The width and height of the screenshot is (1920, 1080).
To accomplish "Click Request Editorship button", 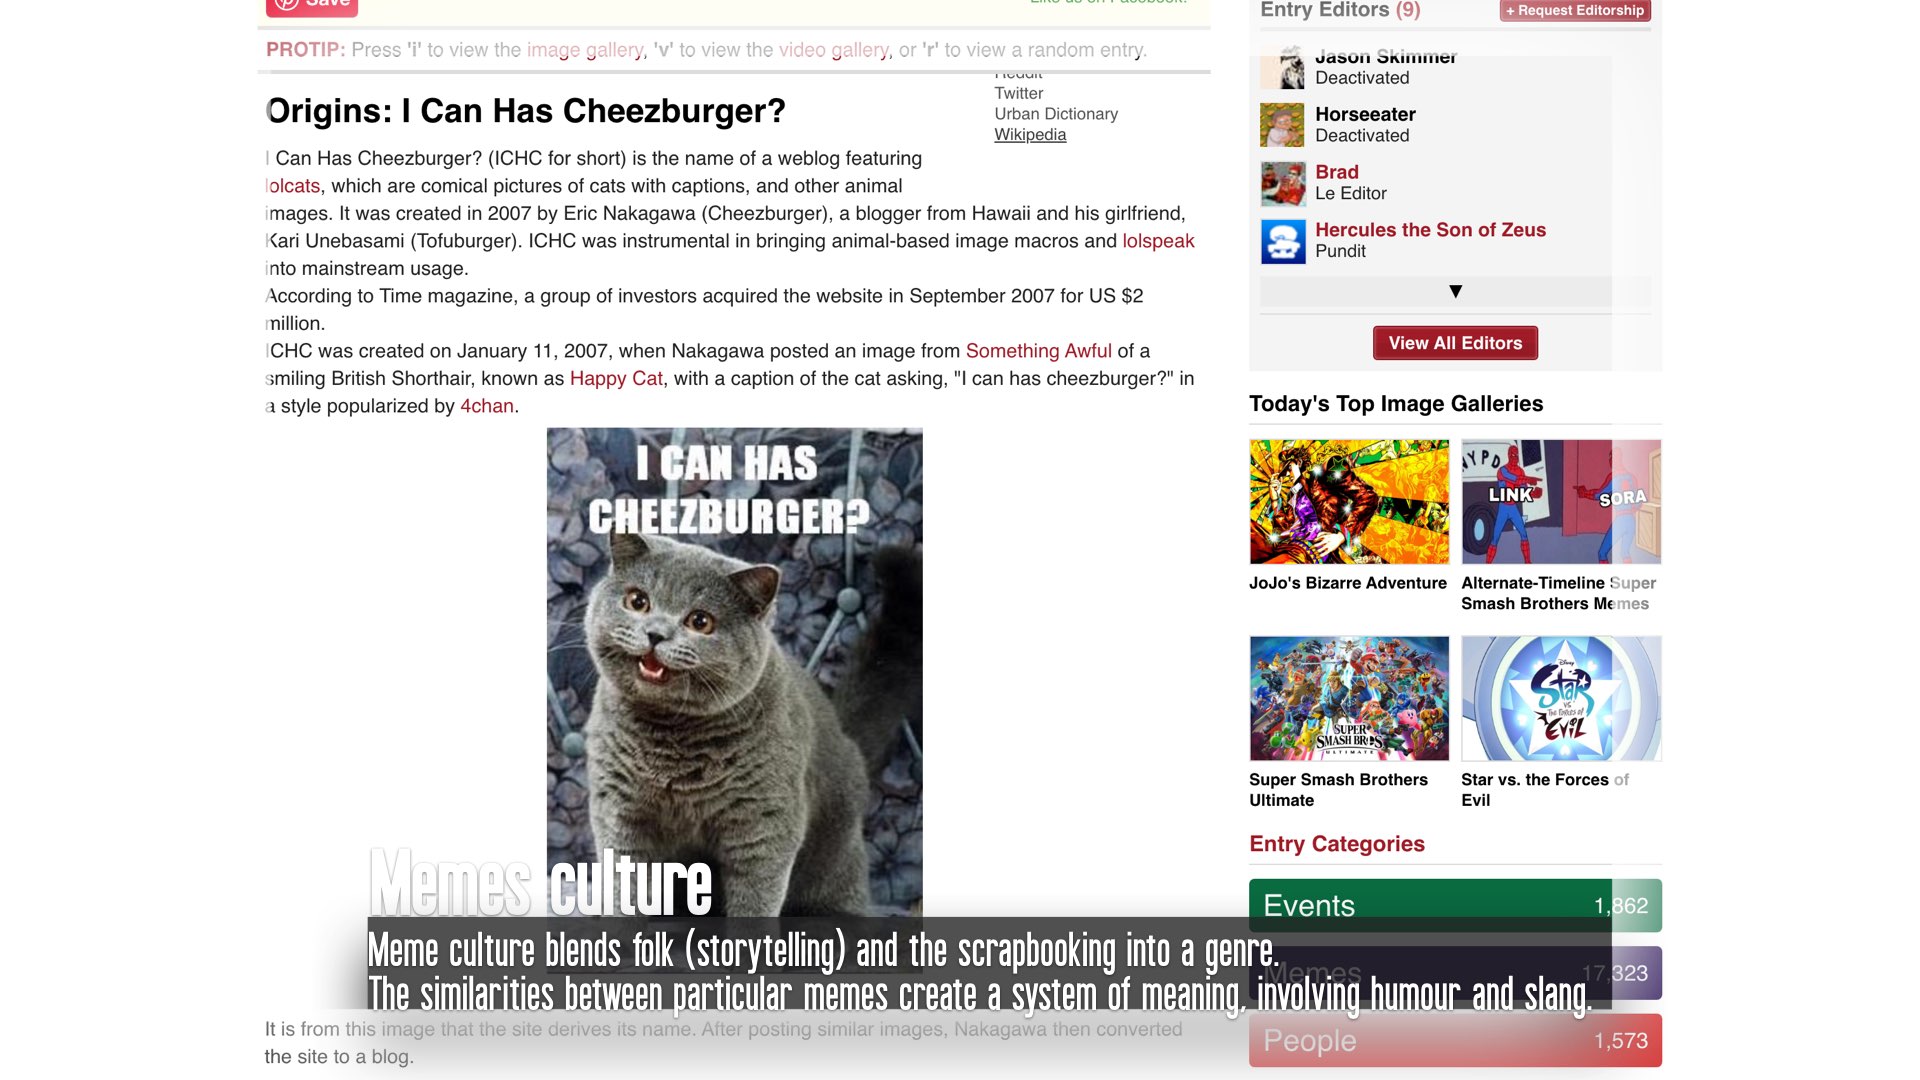I will click(x=1574, y=10).
